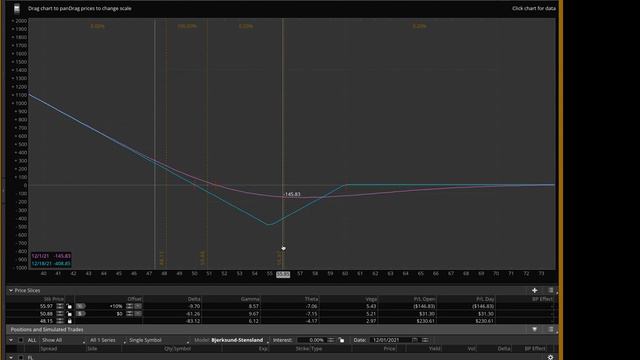Open the date calendar picker icon

point(415,340)
